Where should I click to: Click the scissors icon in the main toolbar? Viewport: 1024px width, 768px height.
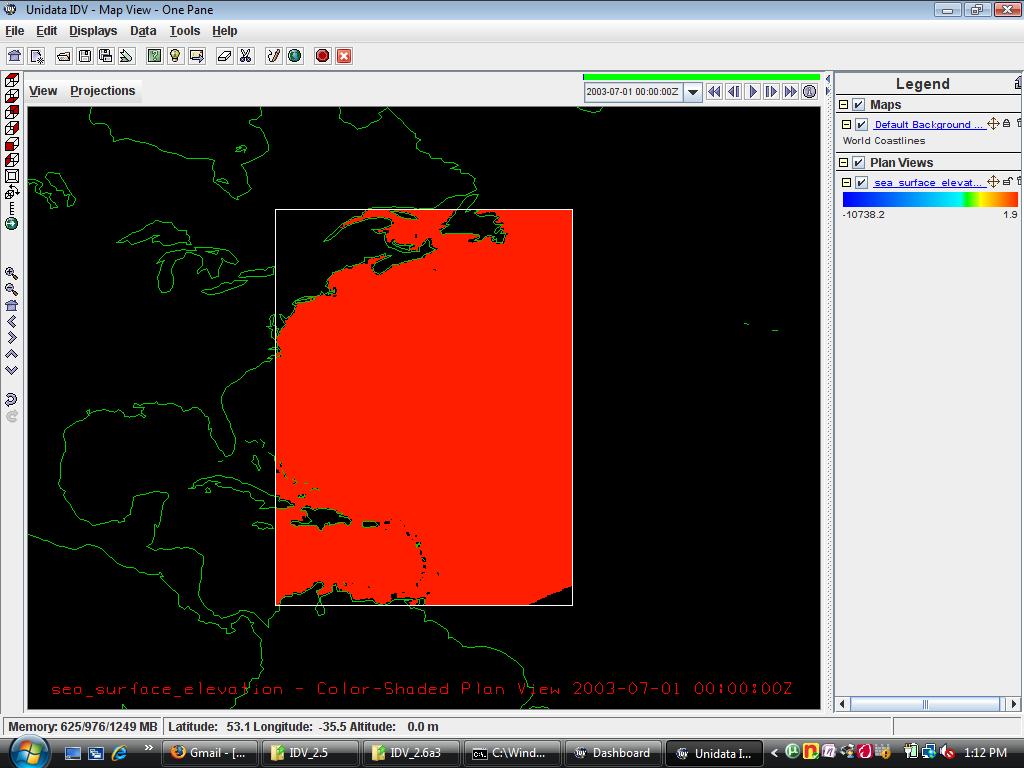pos(245,56)
